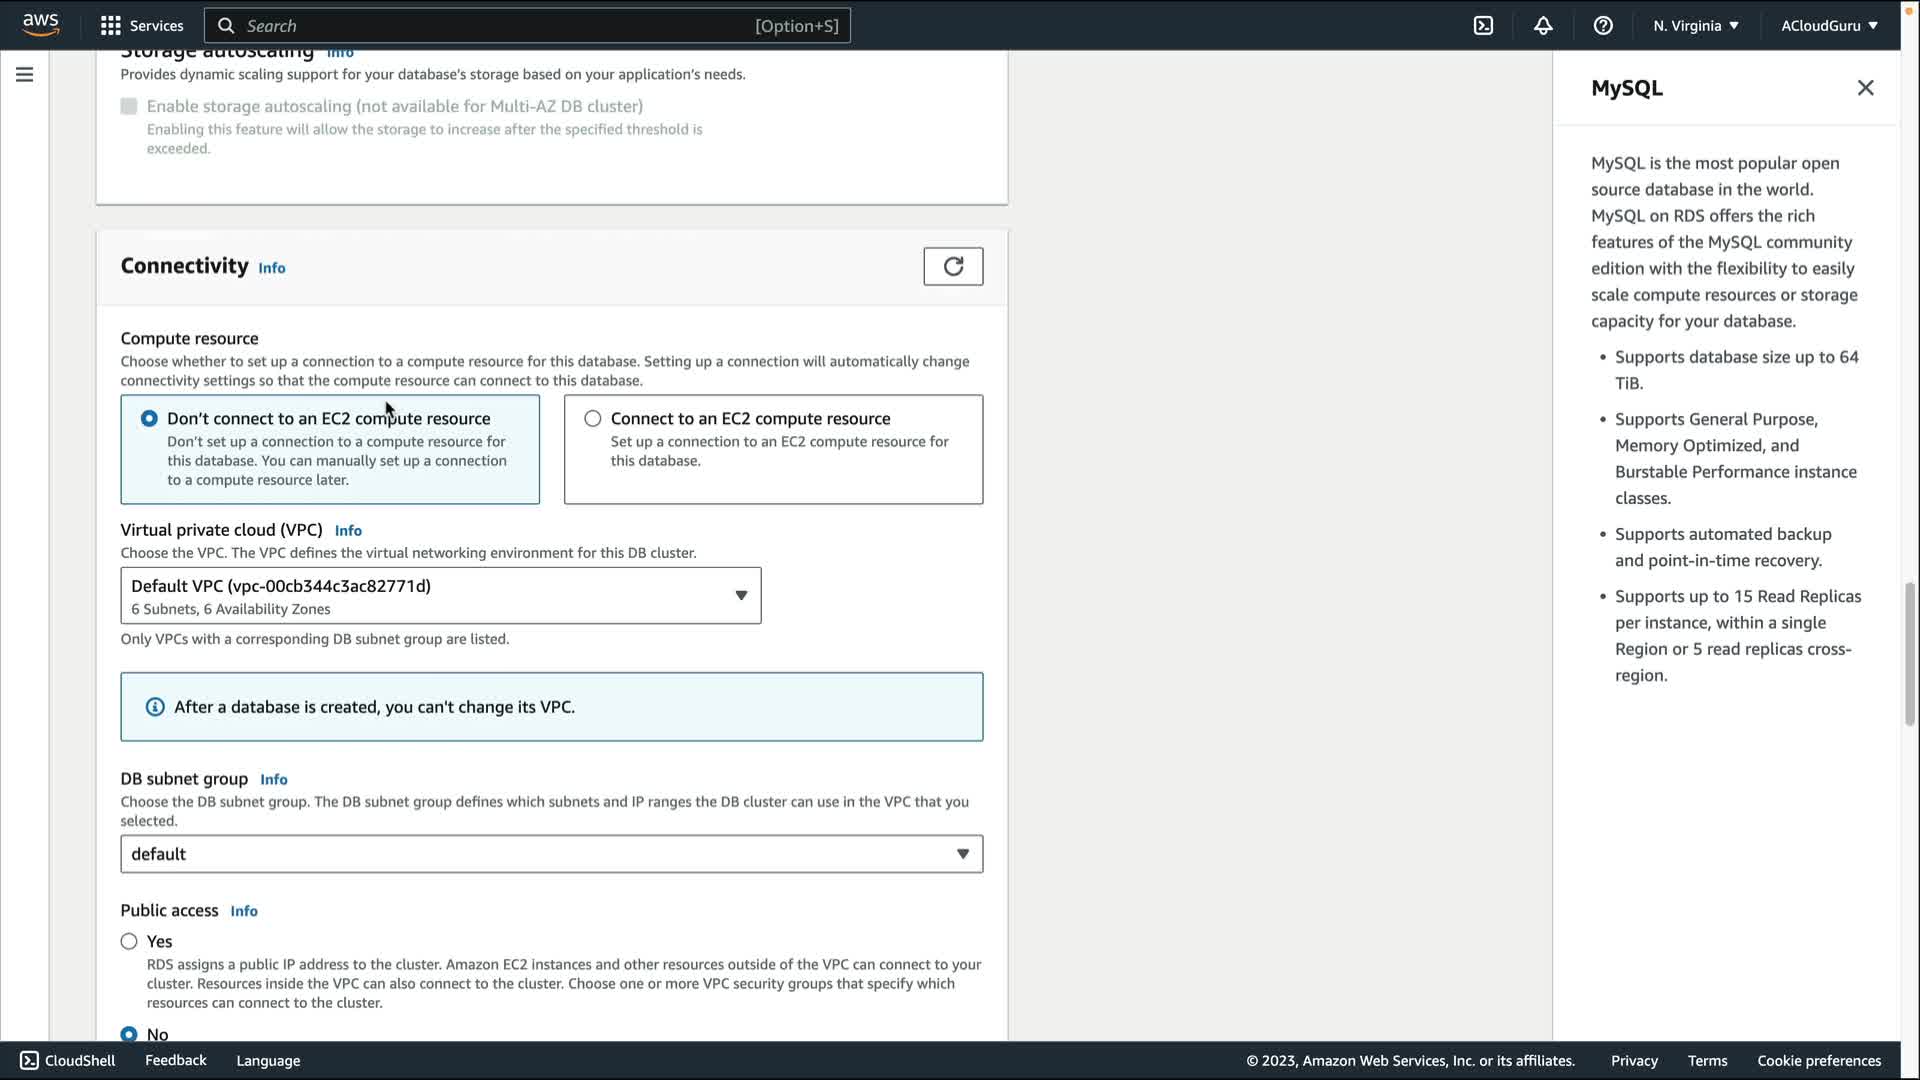Click the AWS logo home icon

[41, 25]
